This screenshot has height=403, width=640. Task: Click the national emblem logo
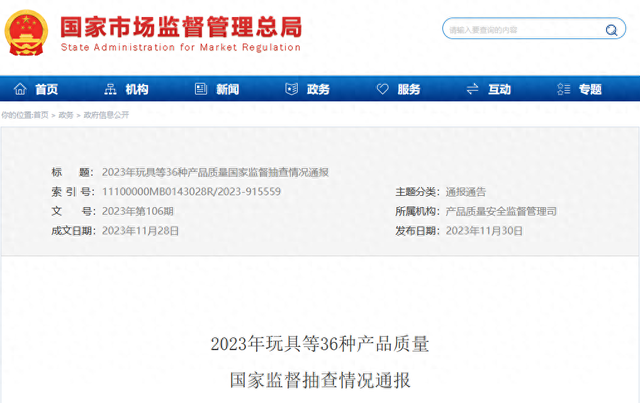click(x=26, y=33)
